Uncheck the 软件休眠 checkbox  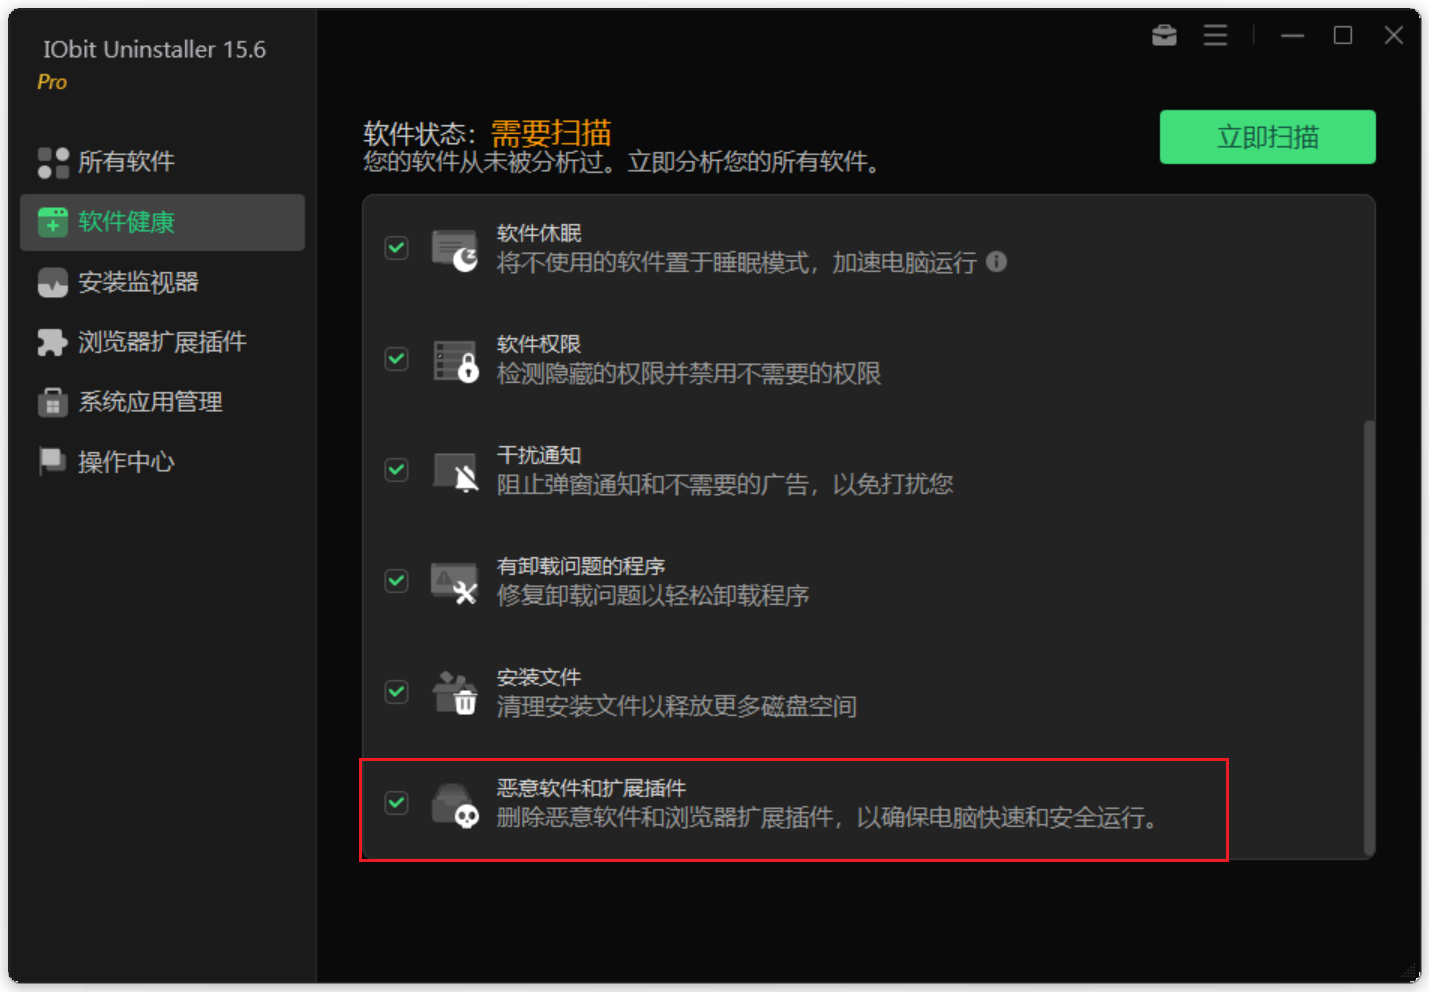pos(397,248)
